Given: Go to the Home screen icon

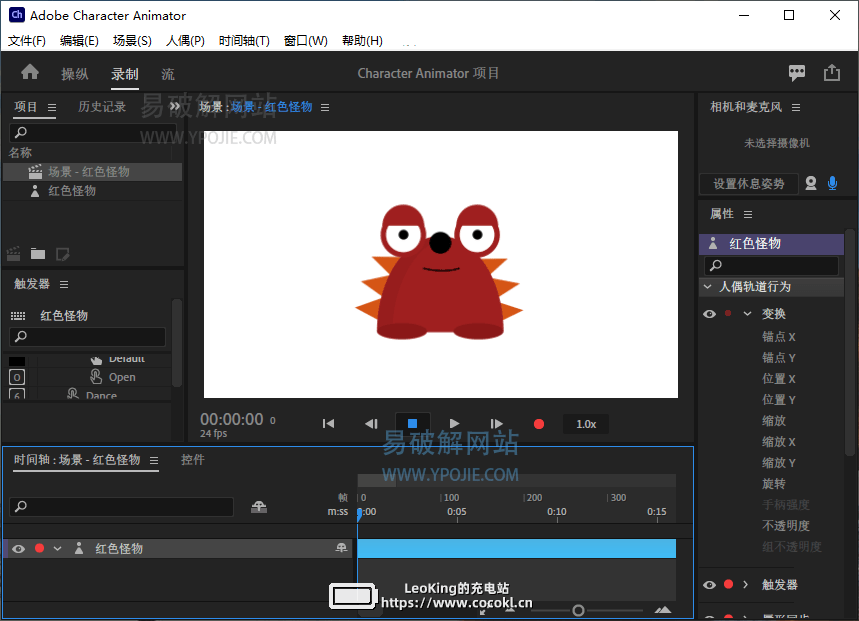Looking at the screenshot, I should 30,72.
